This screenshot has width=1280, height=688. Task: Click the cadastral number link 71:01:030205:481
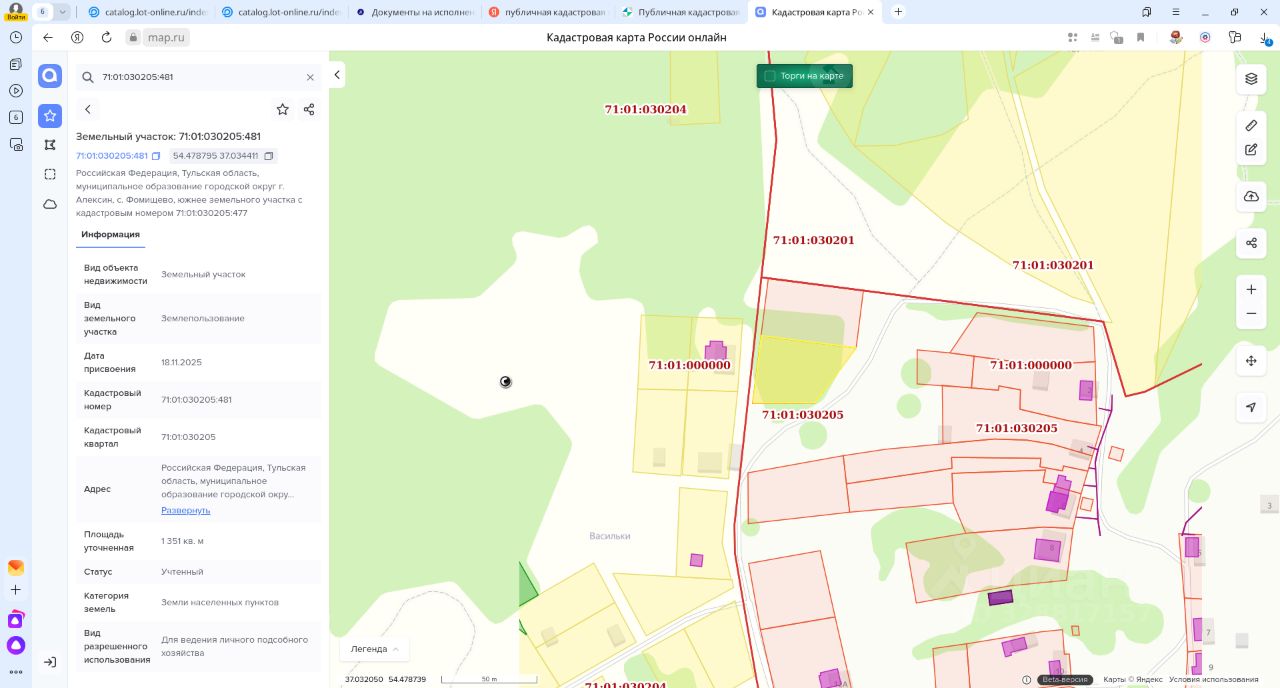pos(112,156)
